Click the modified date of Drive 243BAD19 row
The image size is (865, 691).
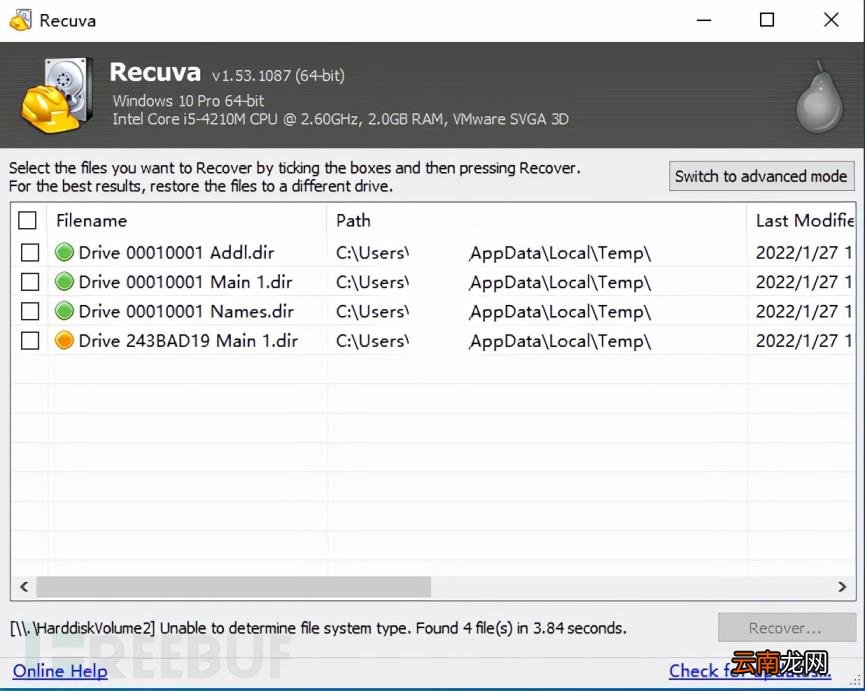click(x=804, y=340)
